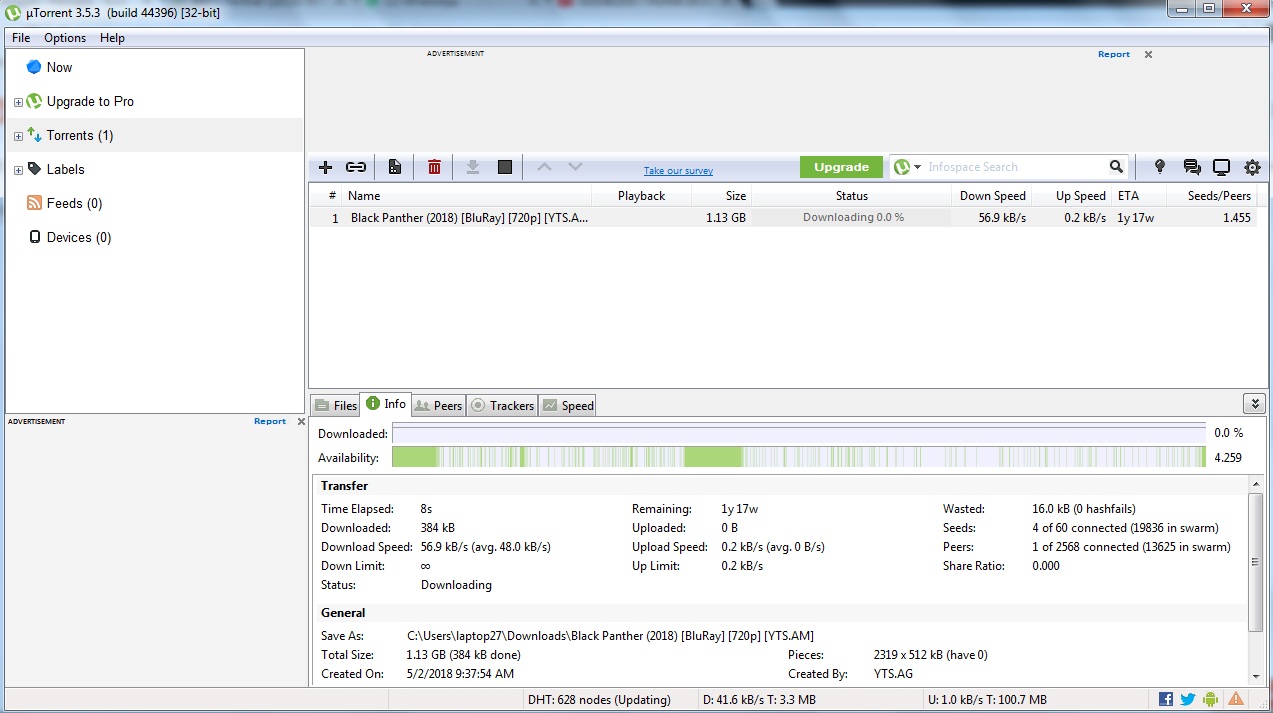Click Create New Torrent file icon
Image resolution: width=1273 pixels, height=713 pixels.
pyautogui.click(x=395, y=167)
